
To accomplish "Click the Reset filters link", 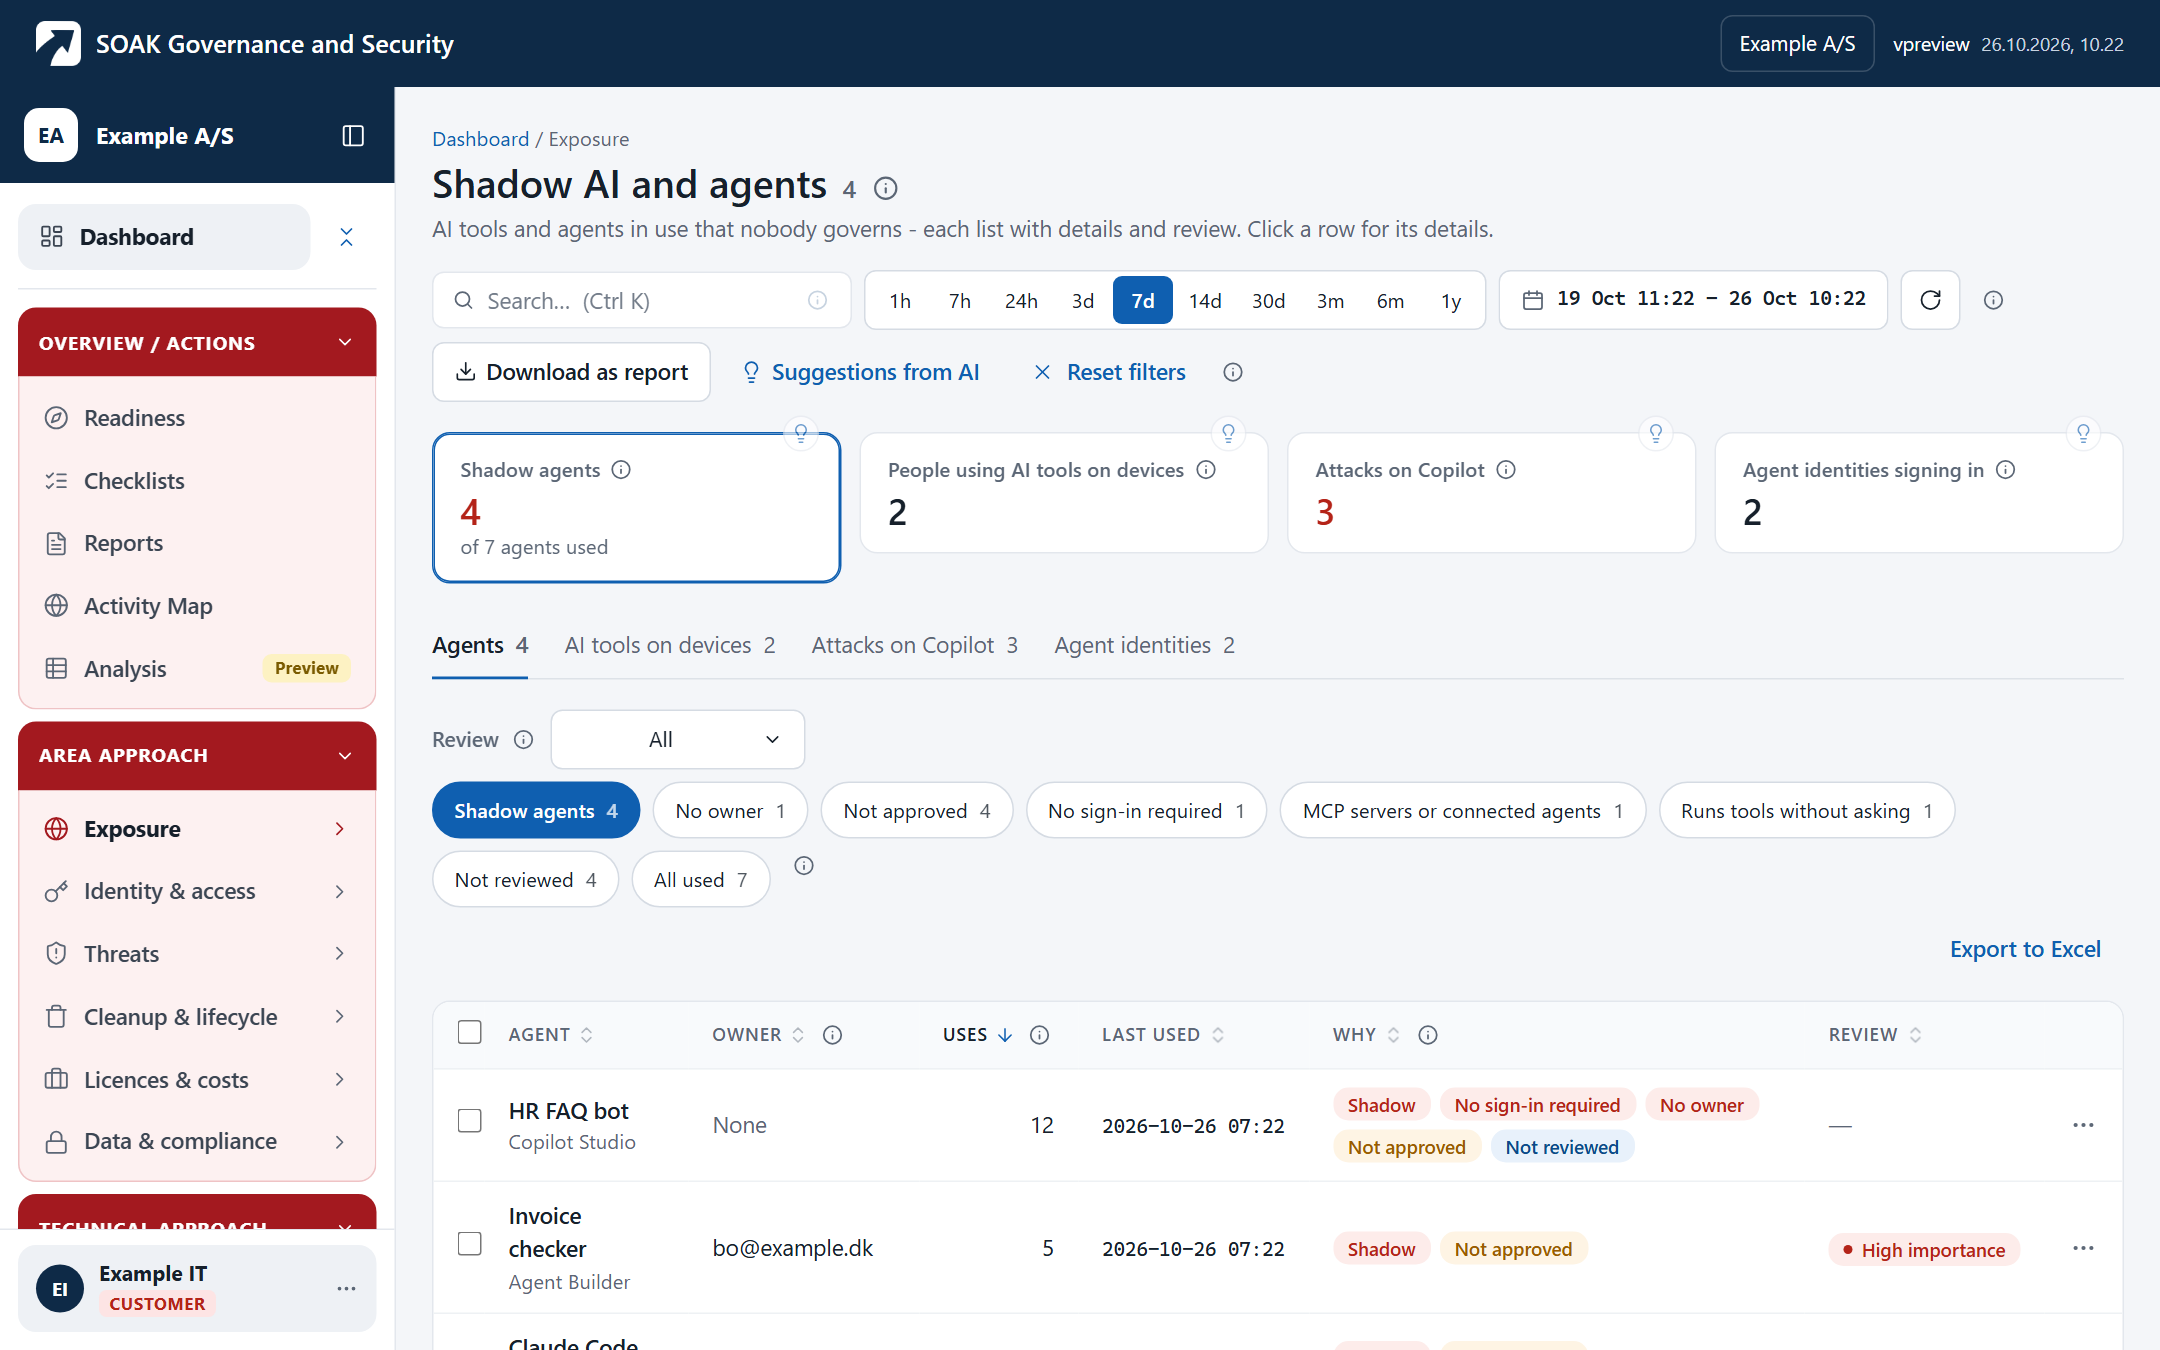I will tap(1110, 372).
